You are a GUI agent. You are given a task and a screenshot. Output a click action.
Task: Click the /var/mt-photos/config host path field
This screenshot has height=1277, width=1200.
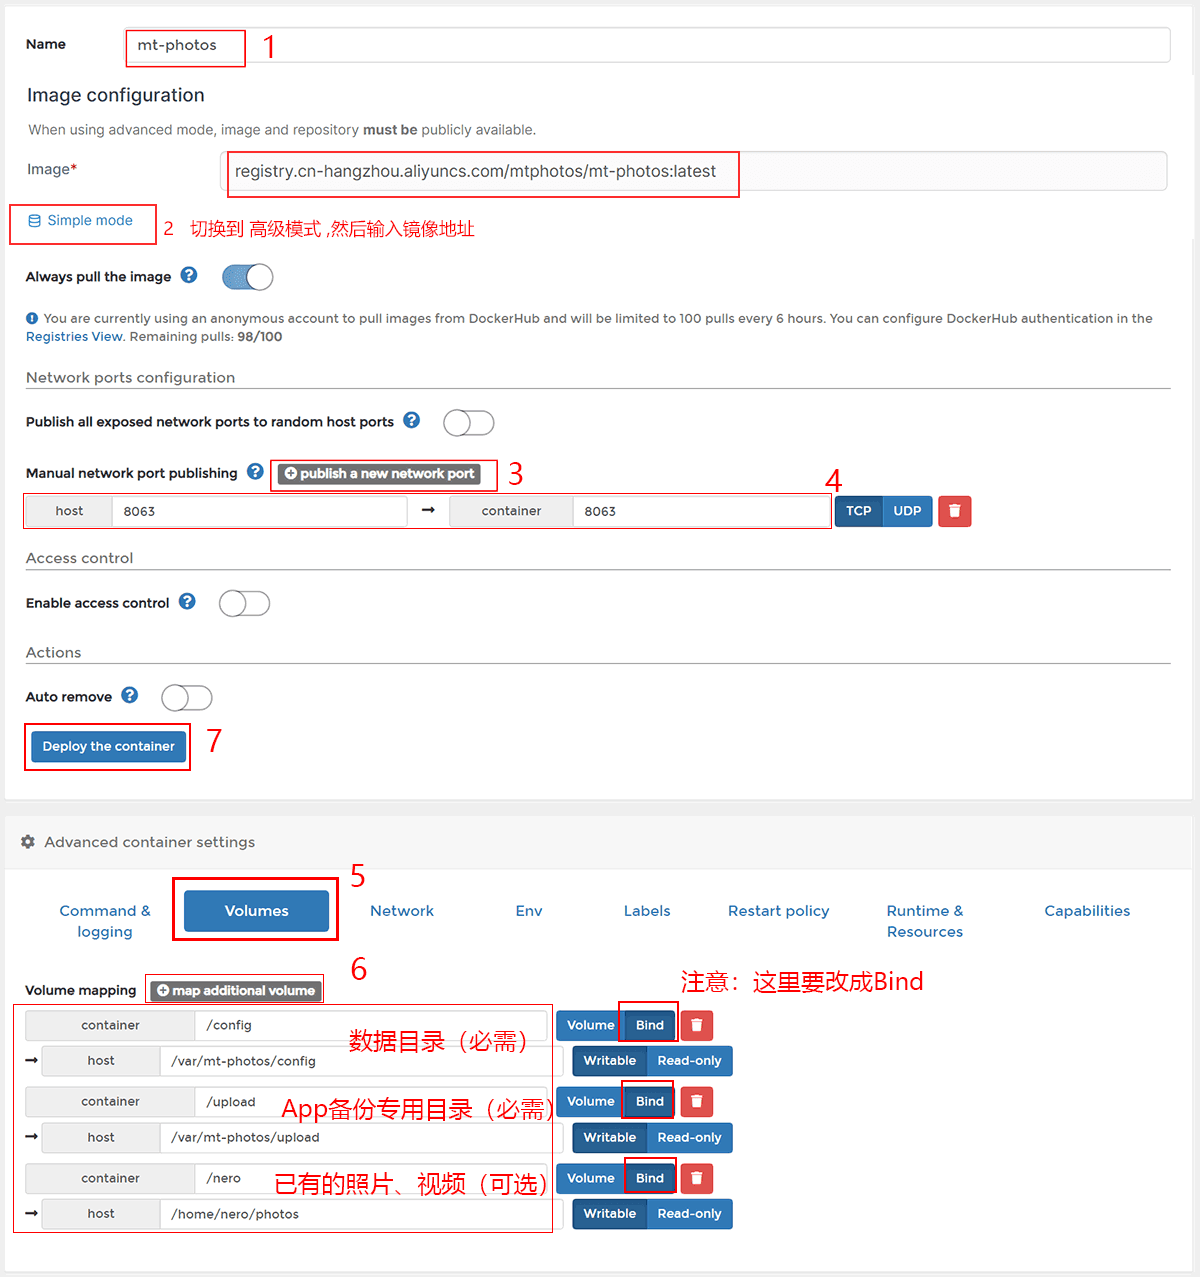(361, 1061)
